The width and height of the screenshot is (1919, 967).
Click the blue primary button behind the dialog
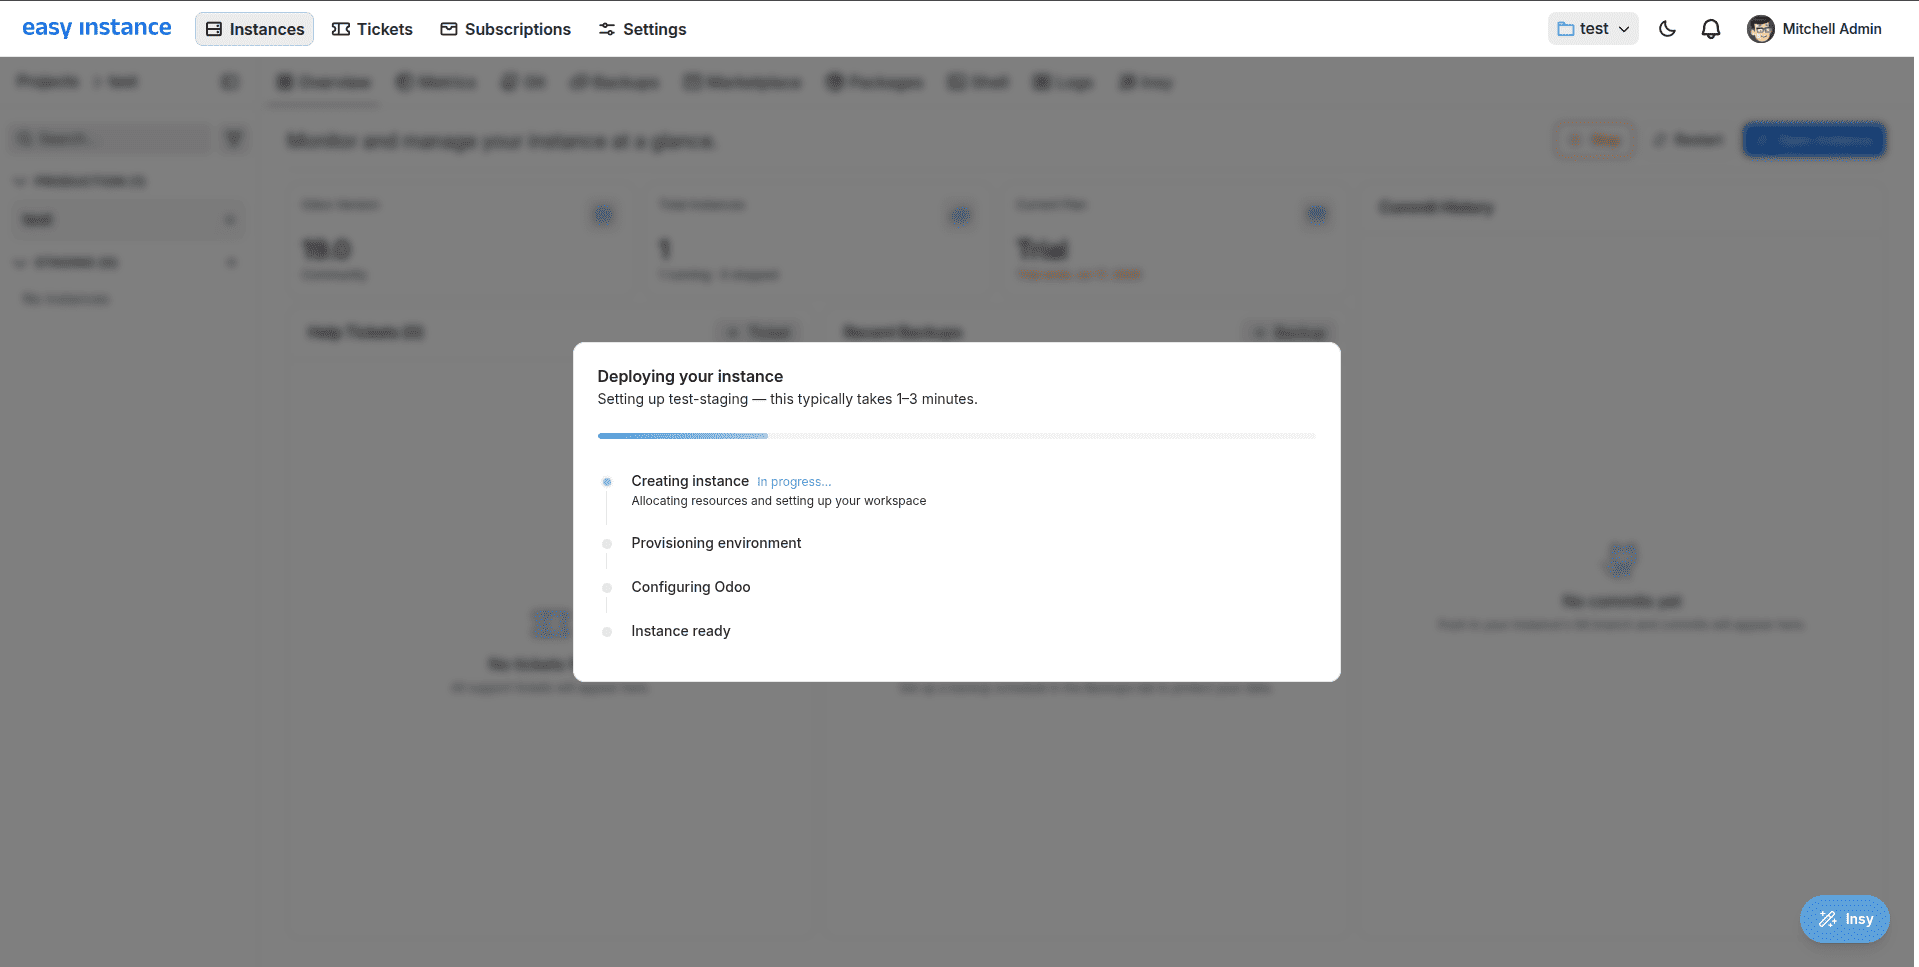1814,140
